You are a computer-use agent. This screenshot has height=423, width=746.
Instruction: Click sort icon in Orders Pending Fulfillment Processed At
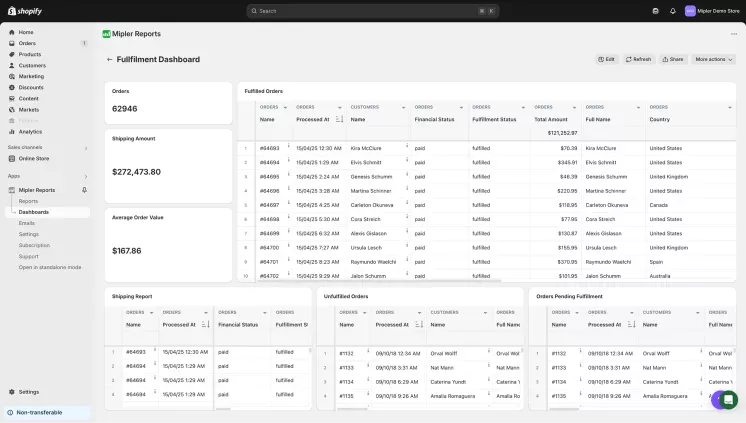631,325
